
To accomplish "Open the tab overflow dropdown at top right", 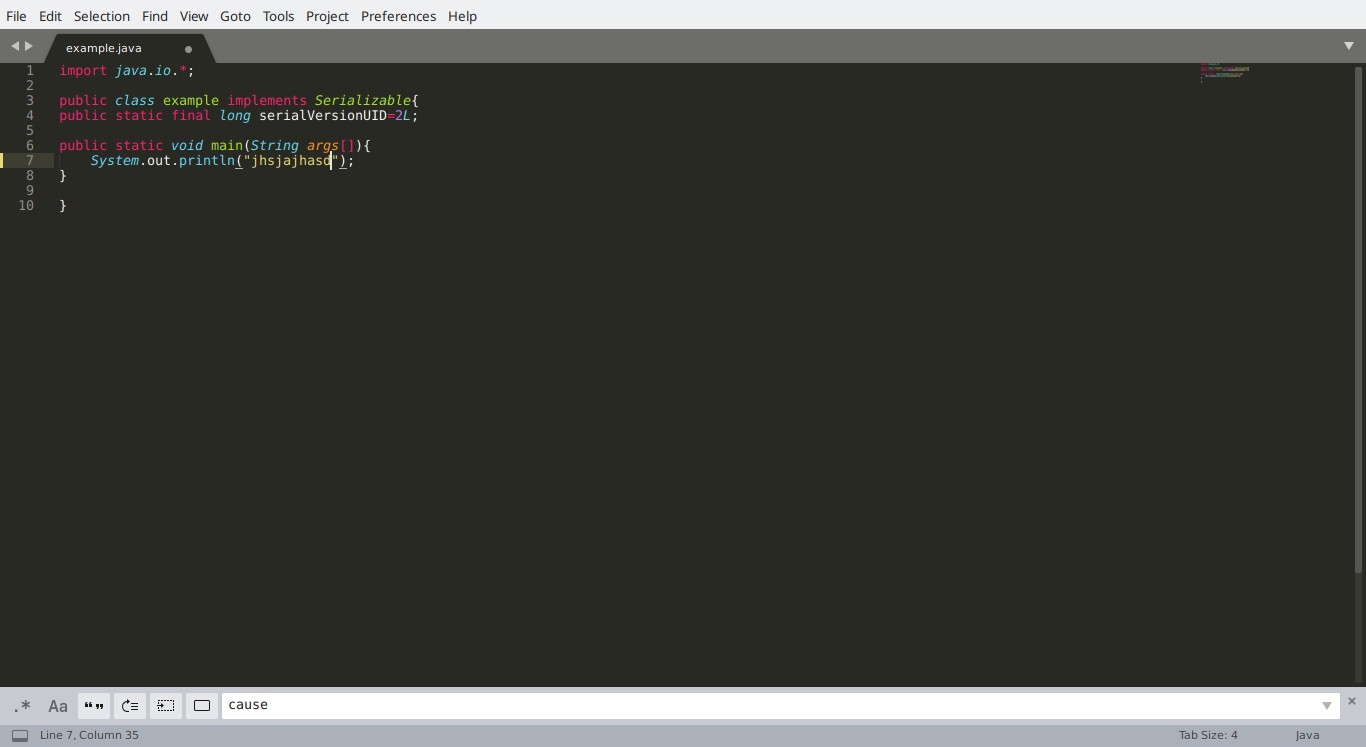I will (1351, 45).
